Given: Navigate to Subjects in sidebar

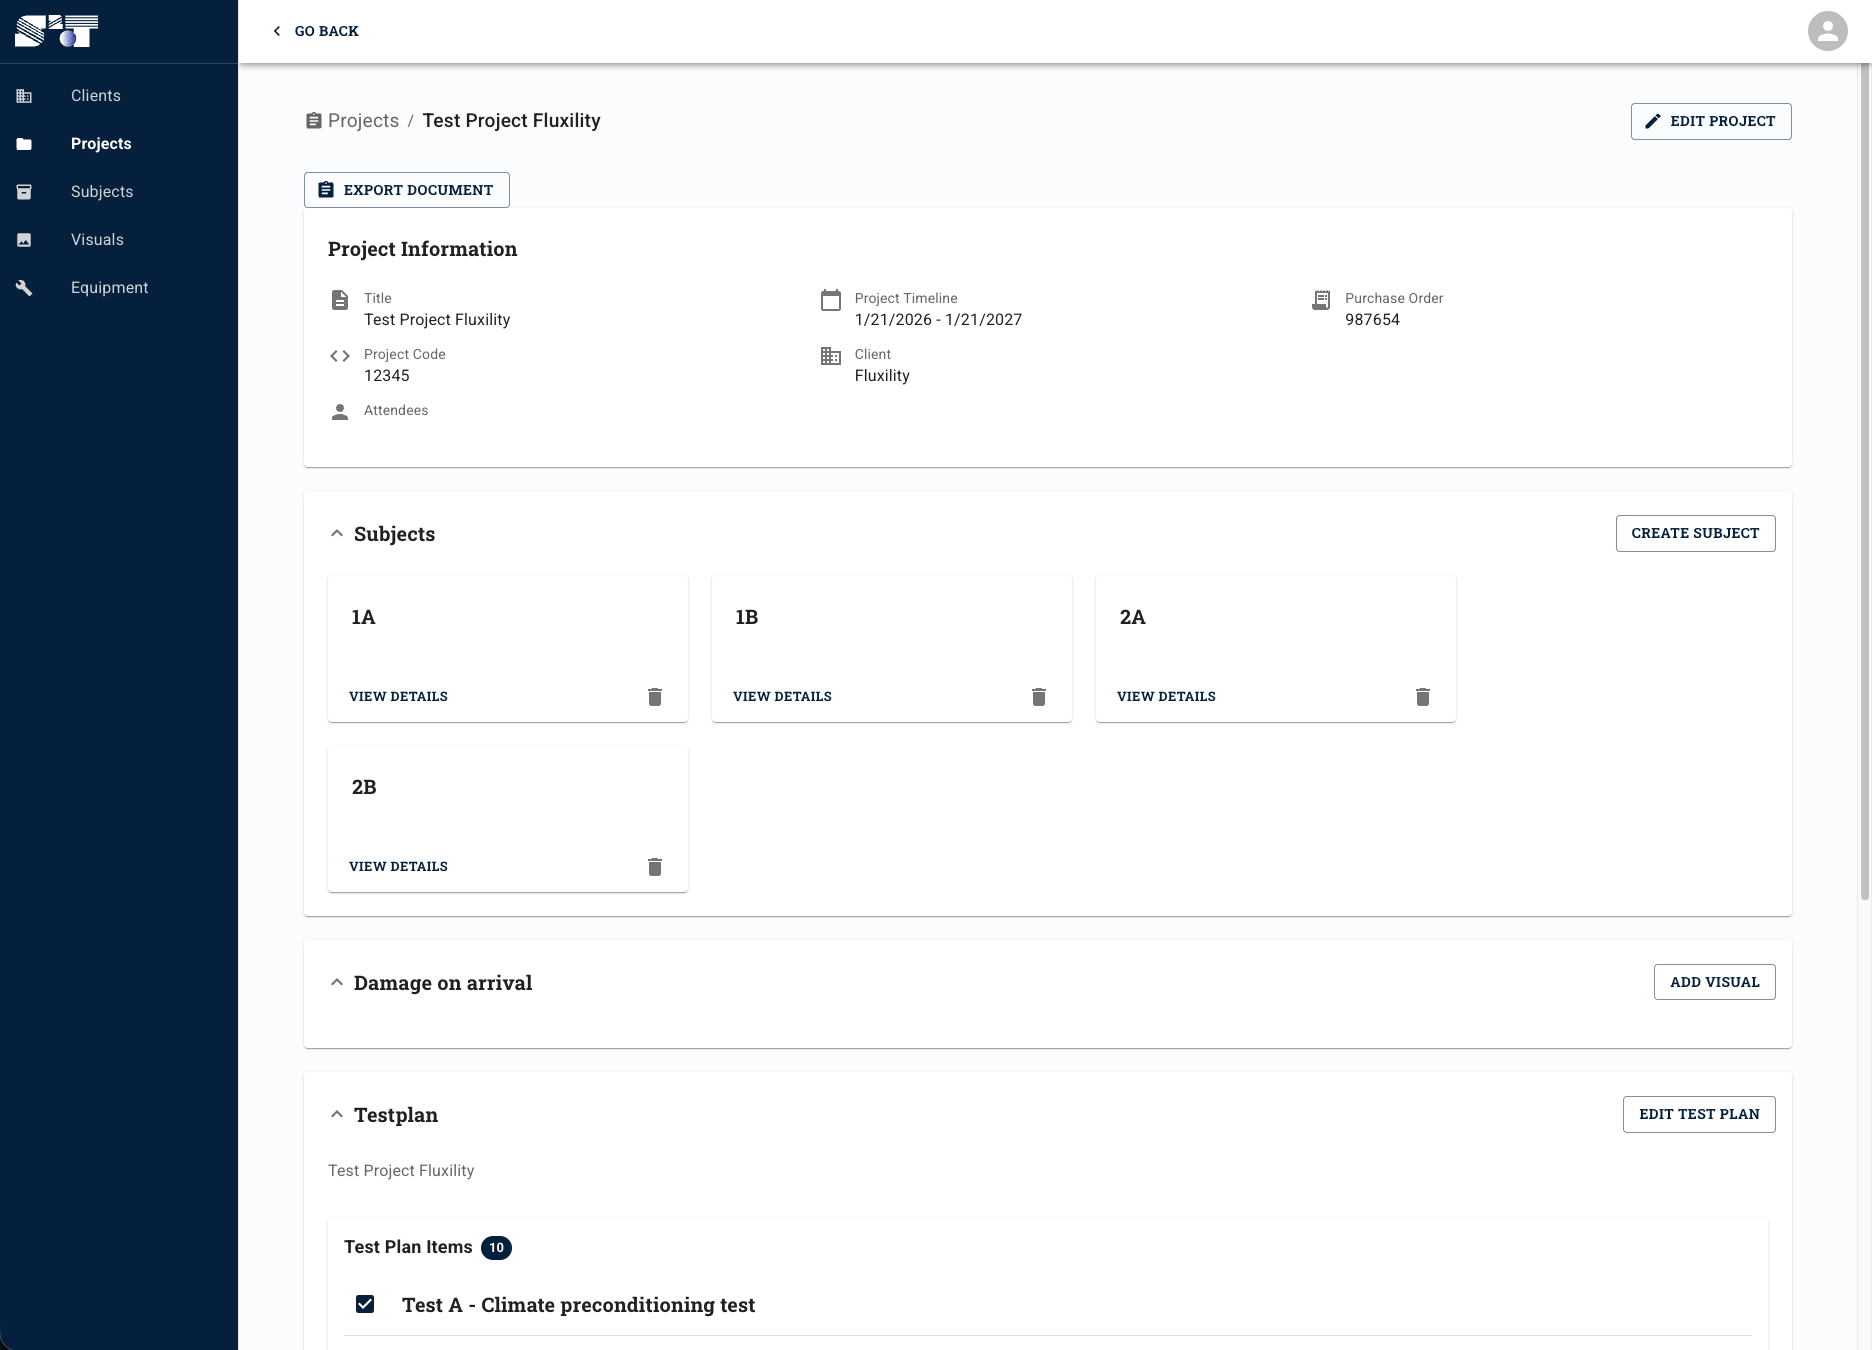Looking at the screenshot, I should pos(102,192).
